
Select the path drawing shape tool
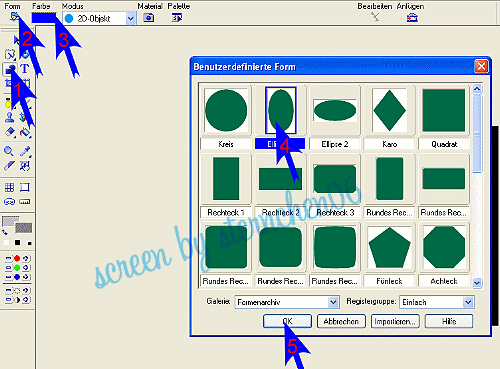10,69
